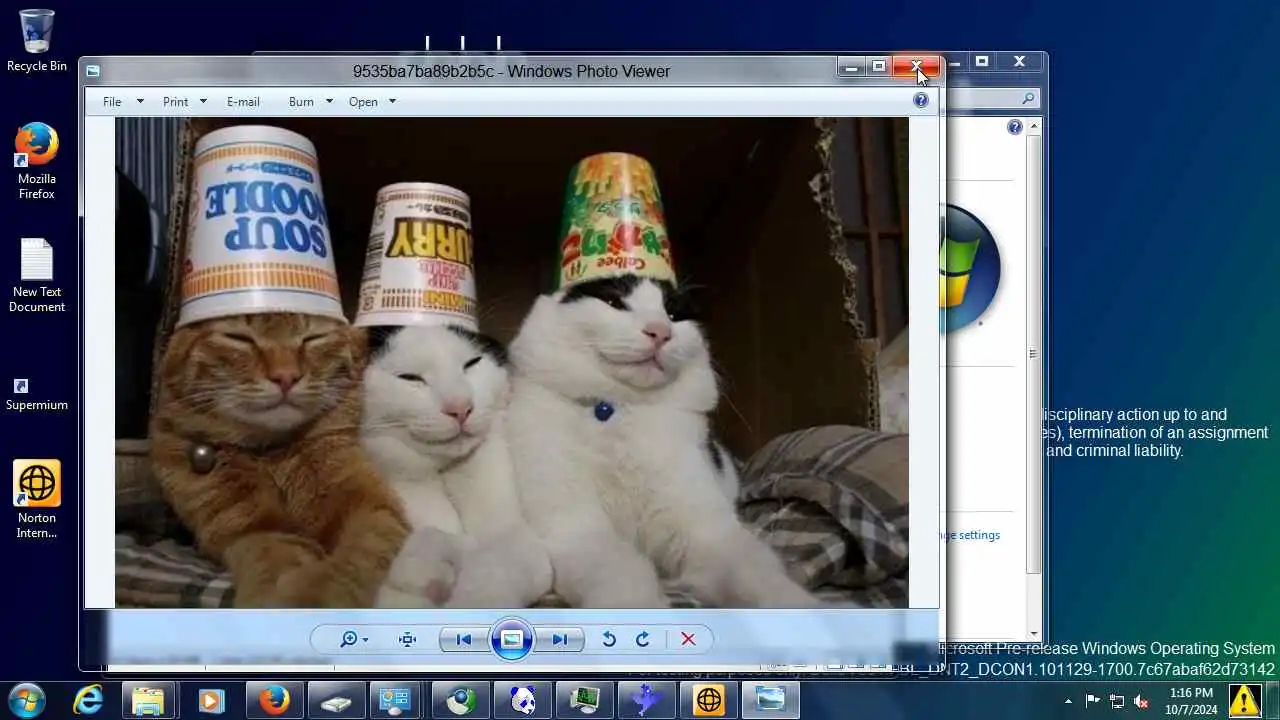Screen dimensions: 1280x720
Task: Select the Supermium desktop shortcut
Action: (x=37, y=393)
